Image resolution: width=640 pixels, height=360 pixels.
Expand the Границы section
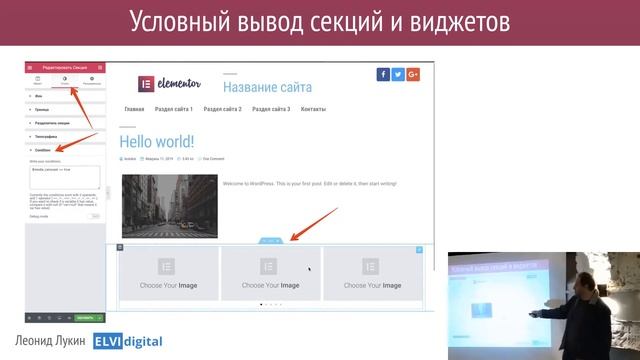click(65, 109)
